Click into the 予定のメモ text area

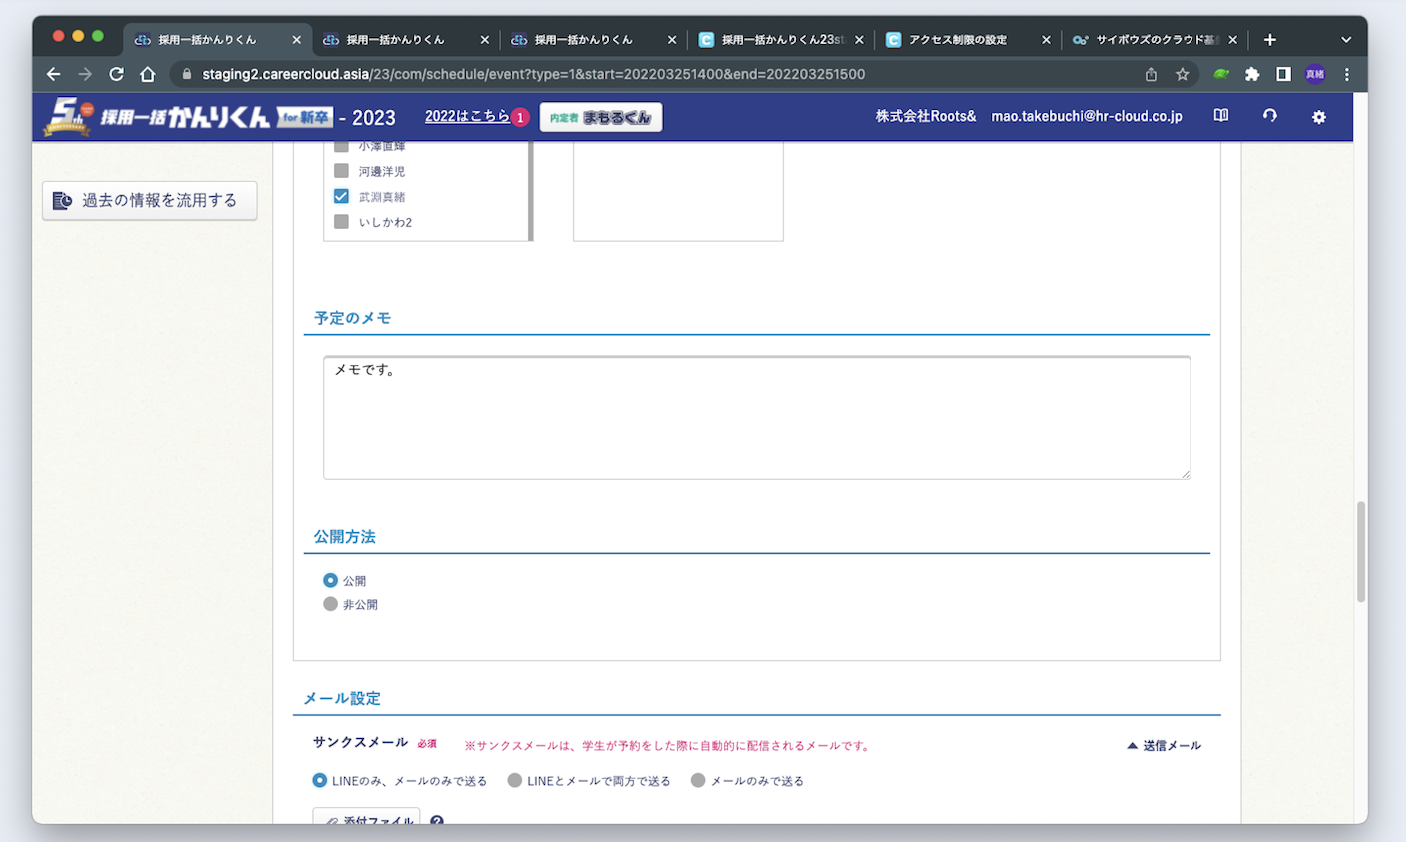tap(756, 417)
